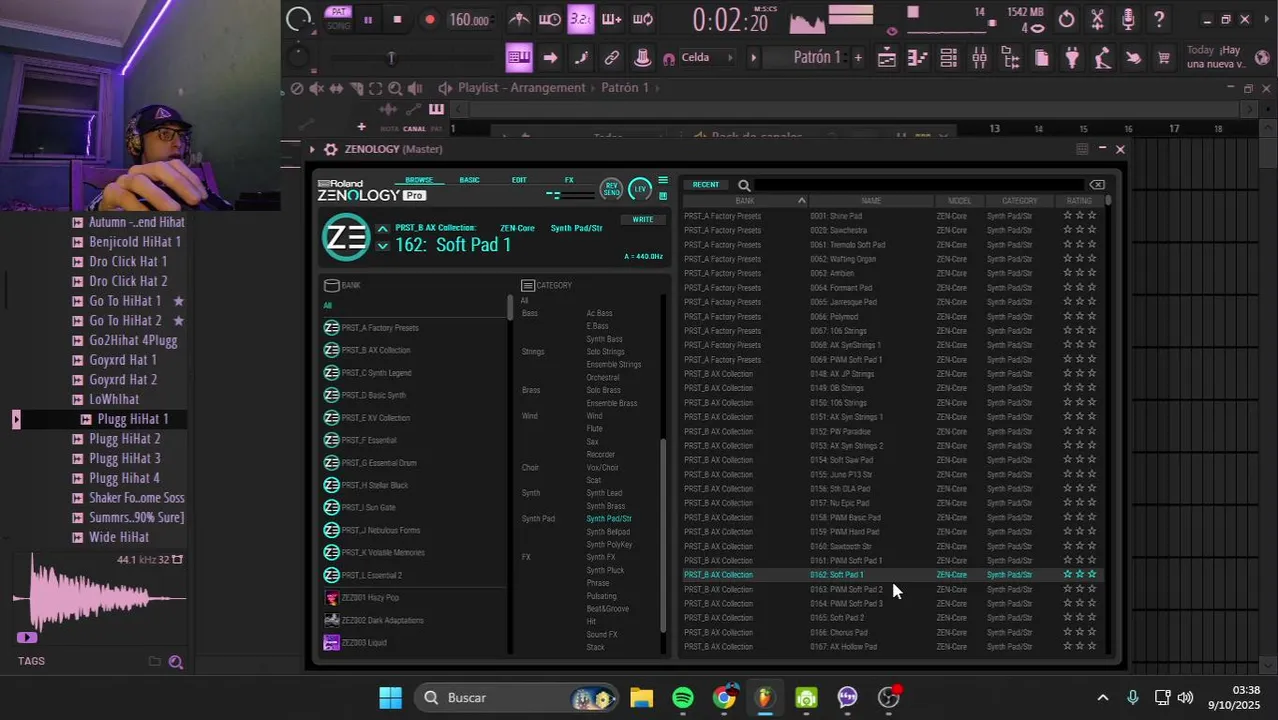Toggle PAT pattern mode button
This screenshot has width=1278, height=720.
tap(338, 12)
